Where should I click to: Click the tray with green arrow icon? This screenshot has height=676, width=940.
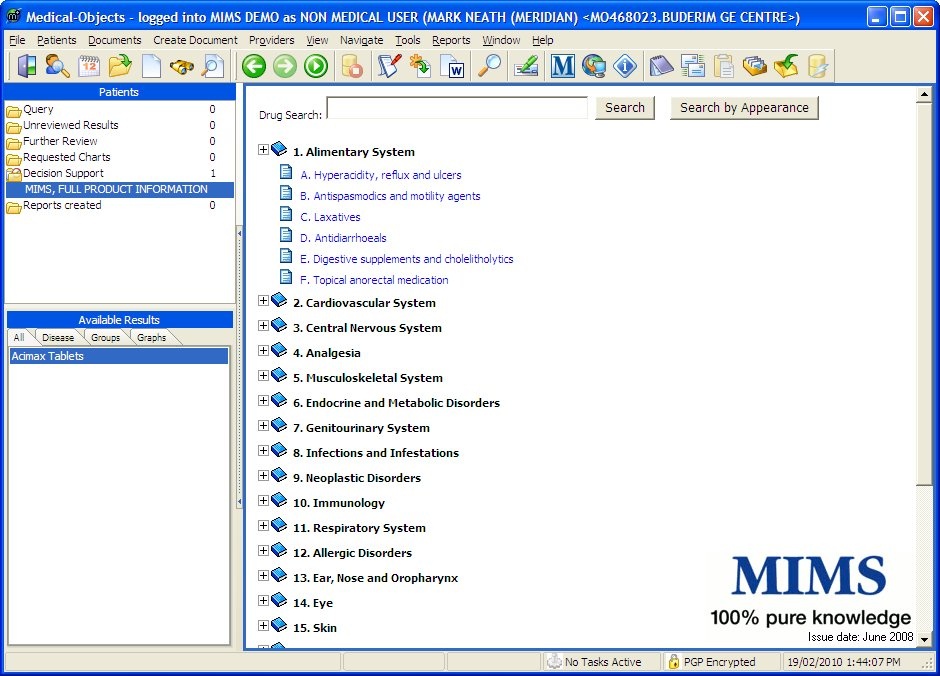(x=786, y=66)
